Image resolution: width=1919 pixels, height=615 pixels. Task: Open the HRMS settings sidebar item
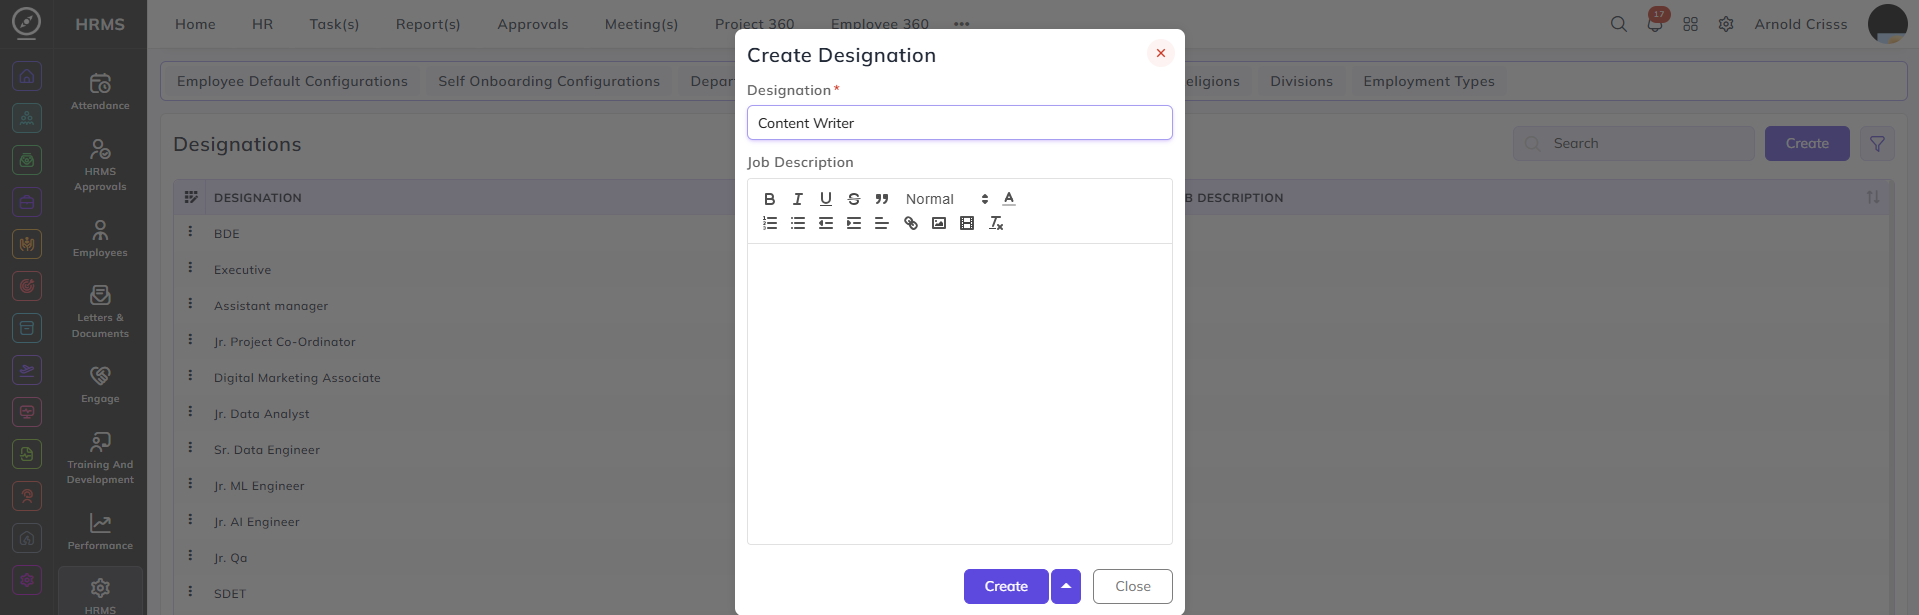point(100,594)
